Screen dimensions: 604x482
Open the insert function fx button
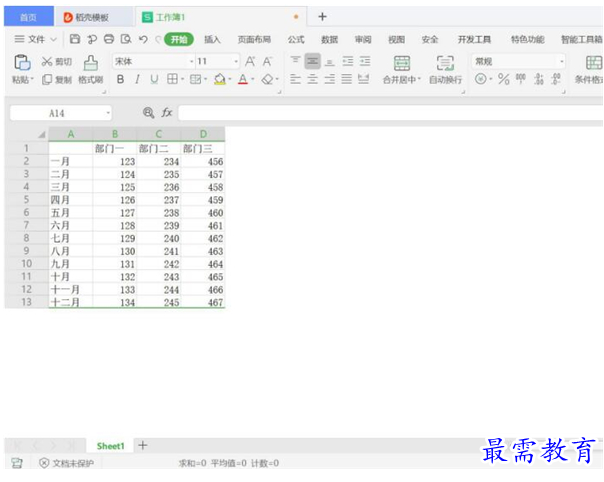coord(167,113)
